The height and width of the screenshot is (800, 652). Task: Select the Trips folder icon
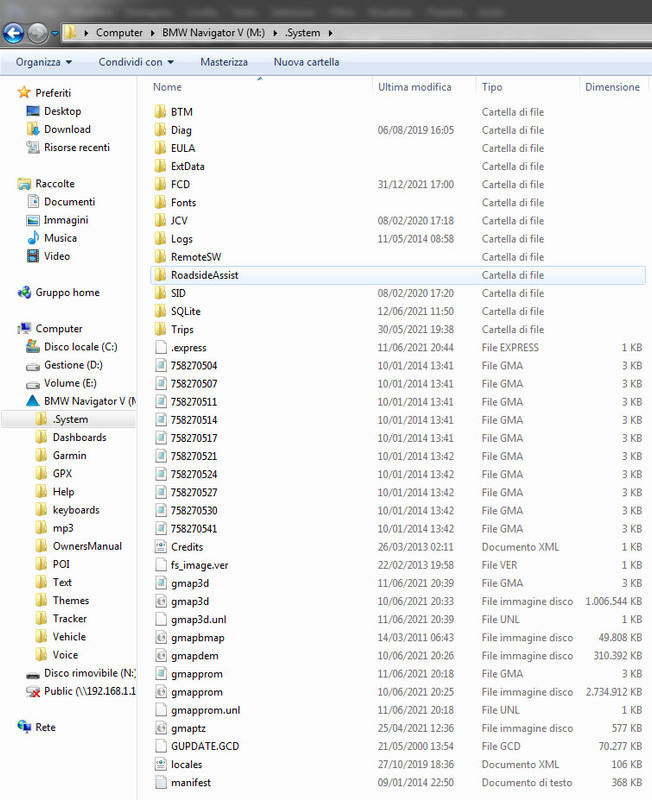pos(160,329)
